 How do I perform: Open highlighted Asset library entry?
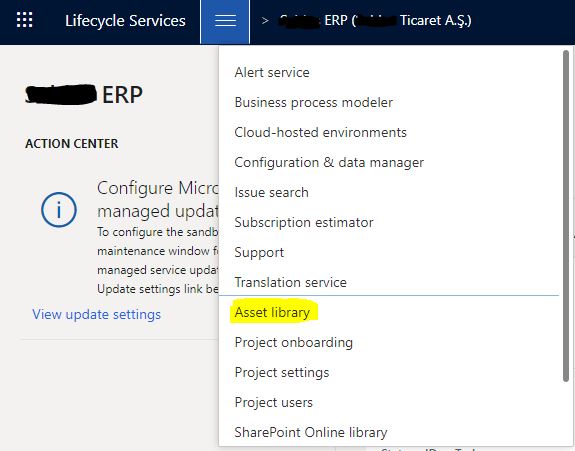[272, 312]
